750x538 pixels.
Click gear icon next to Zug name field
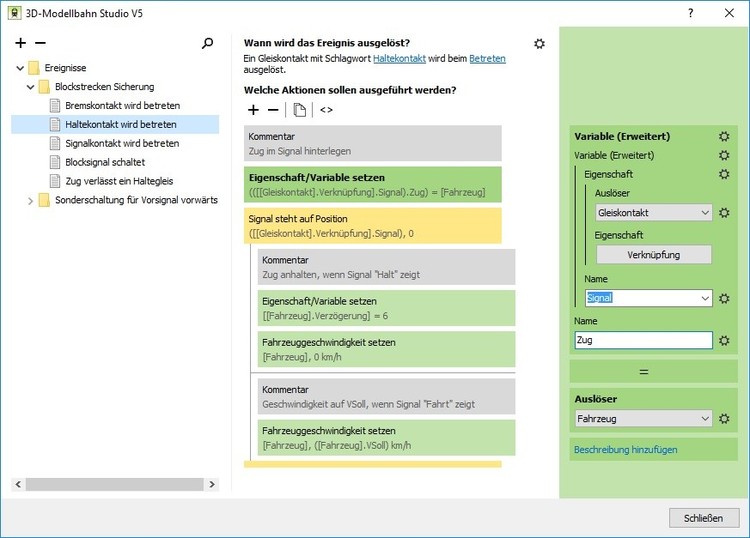(724, 341)
